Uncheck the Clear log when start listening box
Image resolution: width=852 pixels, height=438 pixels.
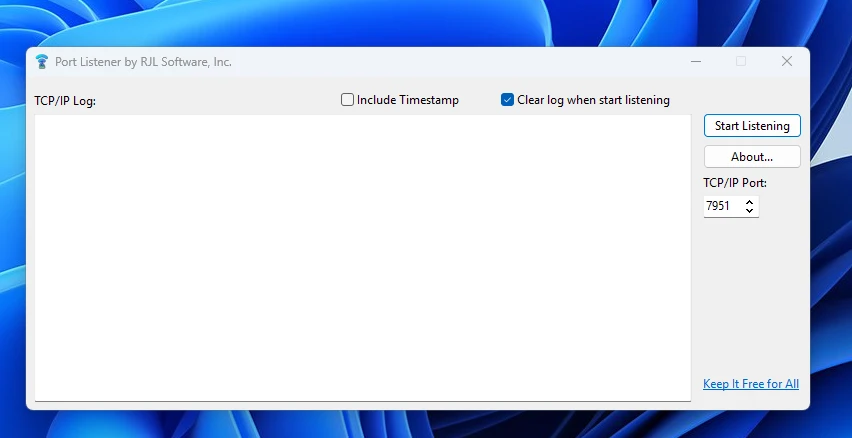[x=508, y=100]
